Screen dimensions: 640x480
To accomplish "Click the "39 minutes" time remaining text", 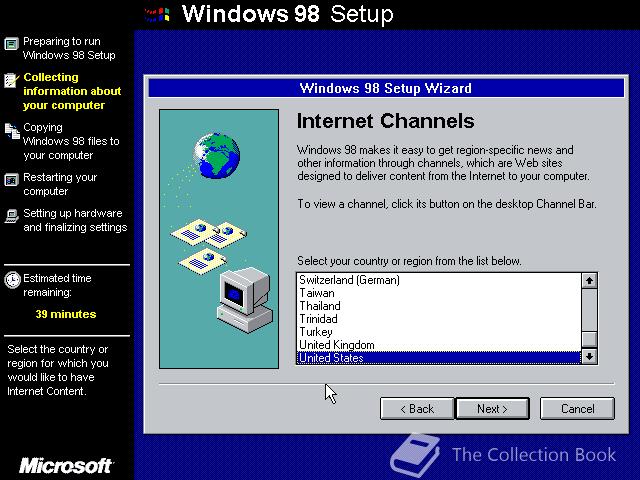I will [66, 314].
